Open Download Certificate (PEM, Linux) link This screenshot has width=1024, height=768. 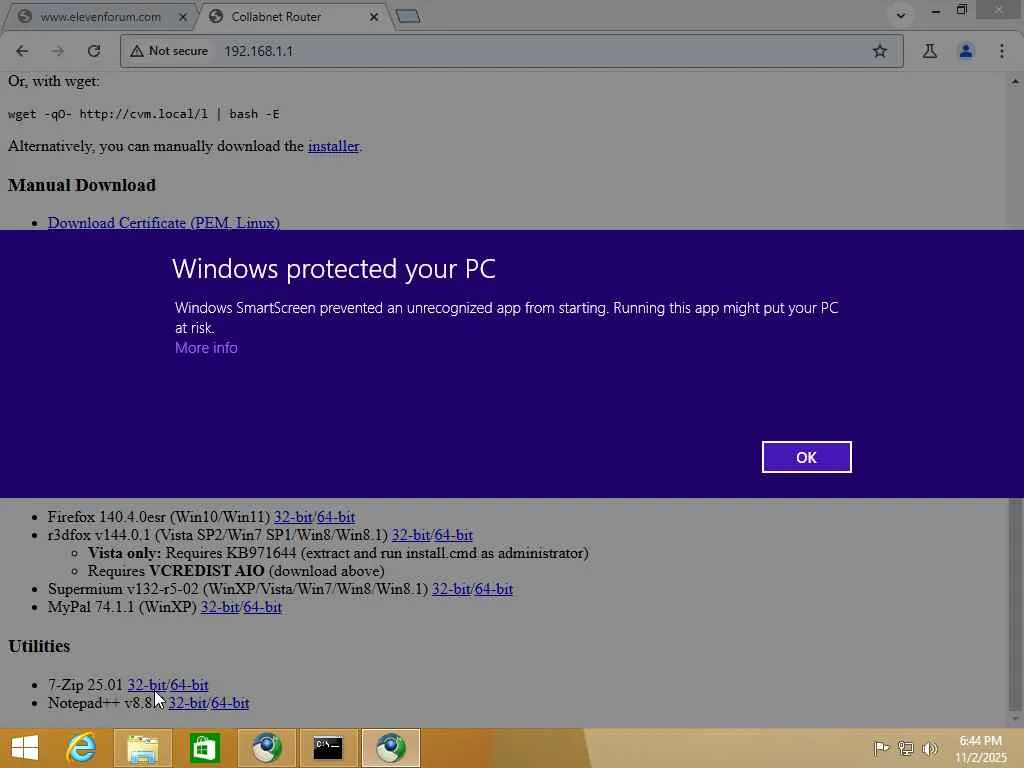tap(164, 223)
